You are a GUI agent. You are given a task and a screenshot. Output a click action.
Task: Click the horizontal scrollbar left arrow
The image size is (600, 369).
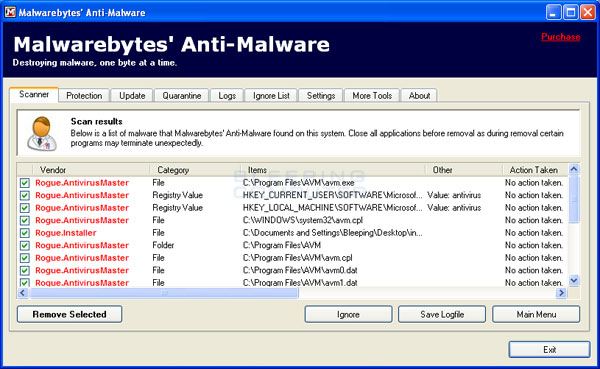tap(22, 293)
